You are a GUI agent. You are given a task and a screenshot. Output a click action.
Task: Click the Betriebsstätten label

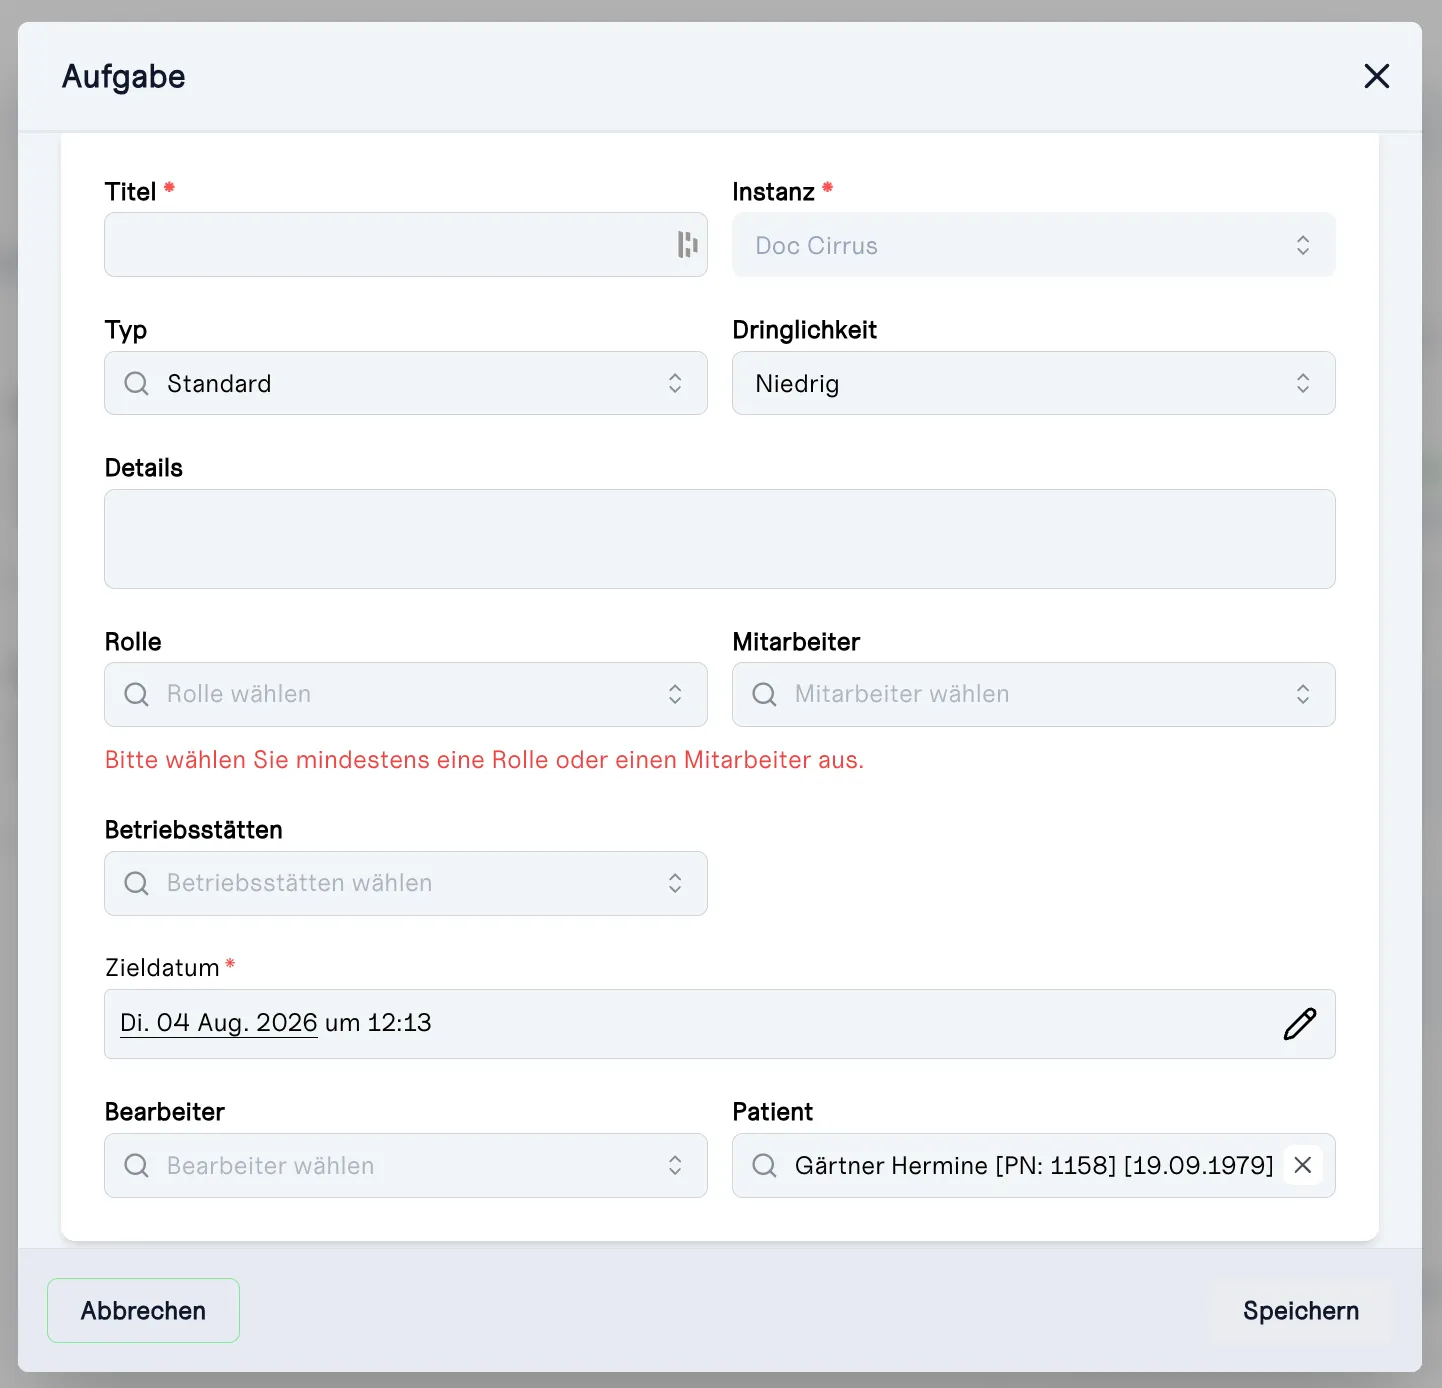[x=194, y=830]
